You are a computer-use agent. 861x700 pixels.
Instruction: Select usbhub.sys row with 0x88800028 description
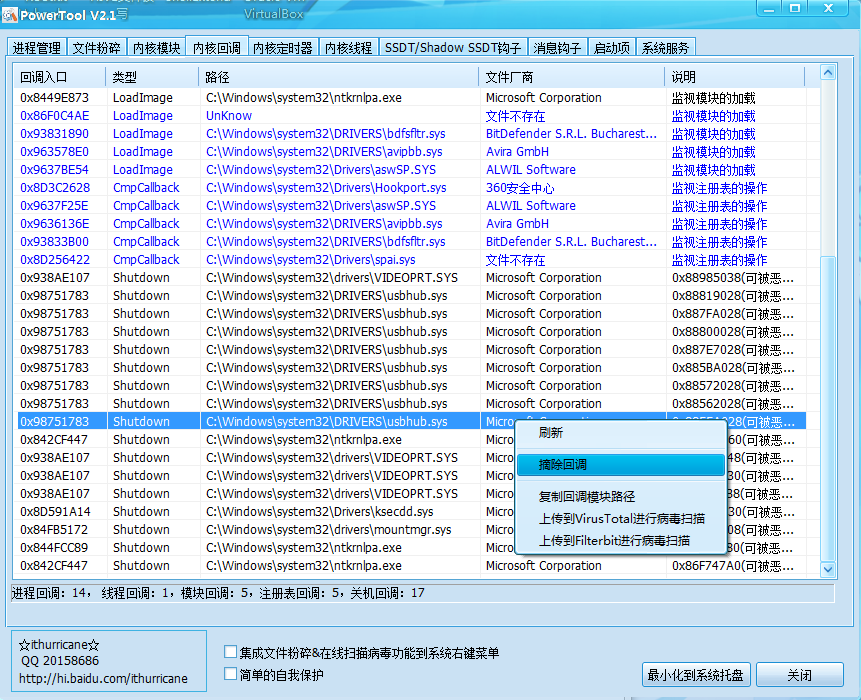(x=411, y=332)
